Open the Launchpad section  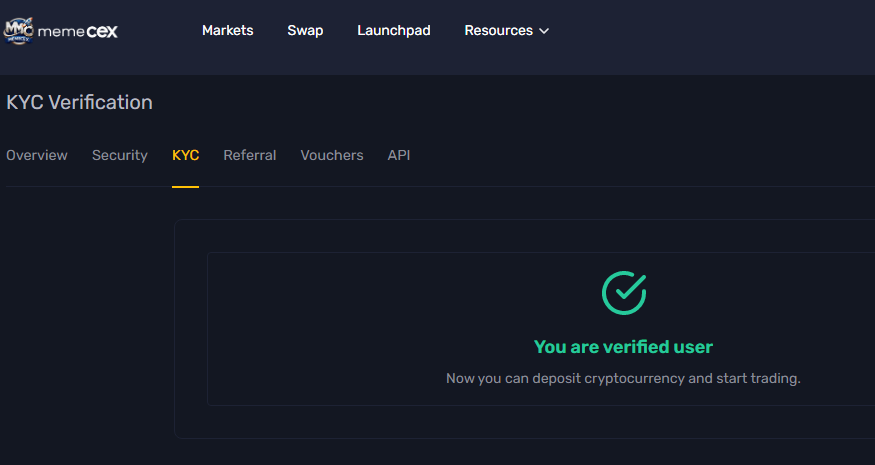[x=394, y=31]
